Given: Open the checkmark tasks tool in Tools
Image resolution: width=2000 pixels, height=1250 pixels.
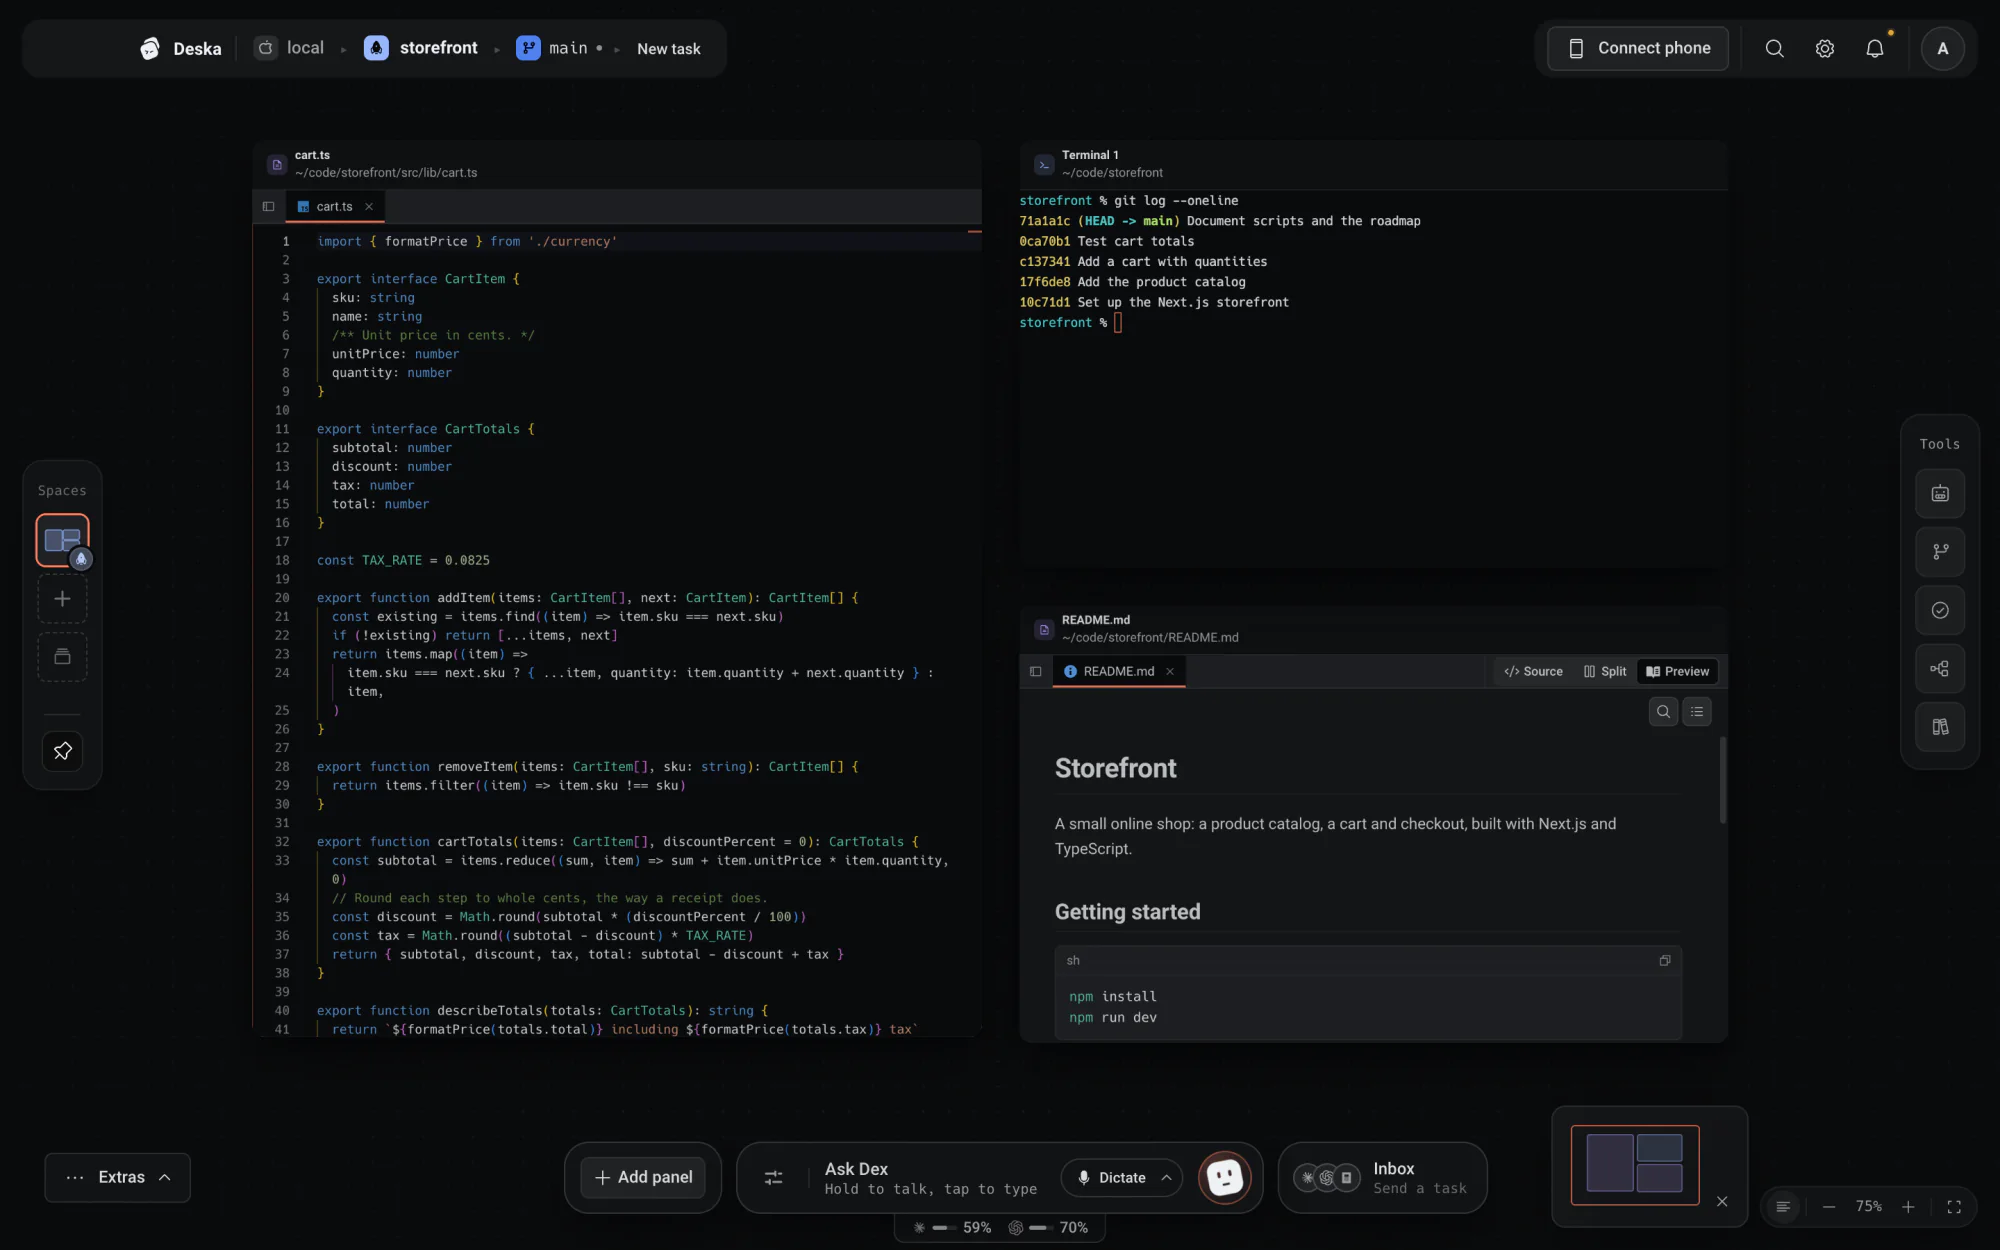Looking at the screenshot, I should [1940, 610].
